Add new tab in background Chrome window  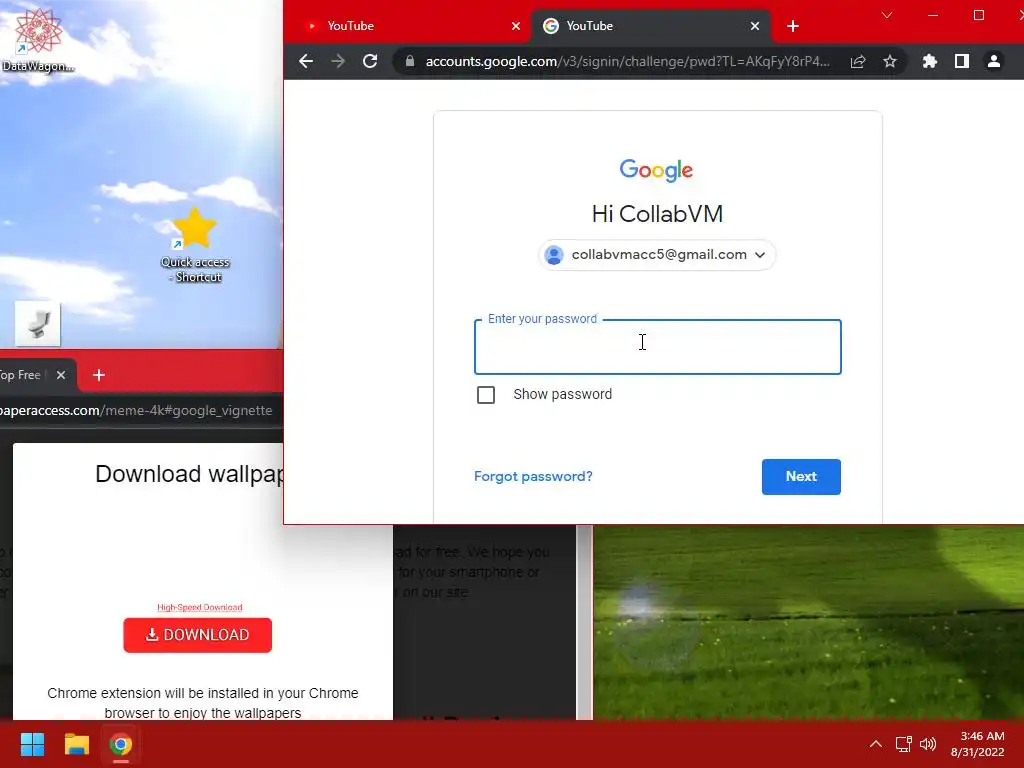[99, 375]
